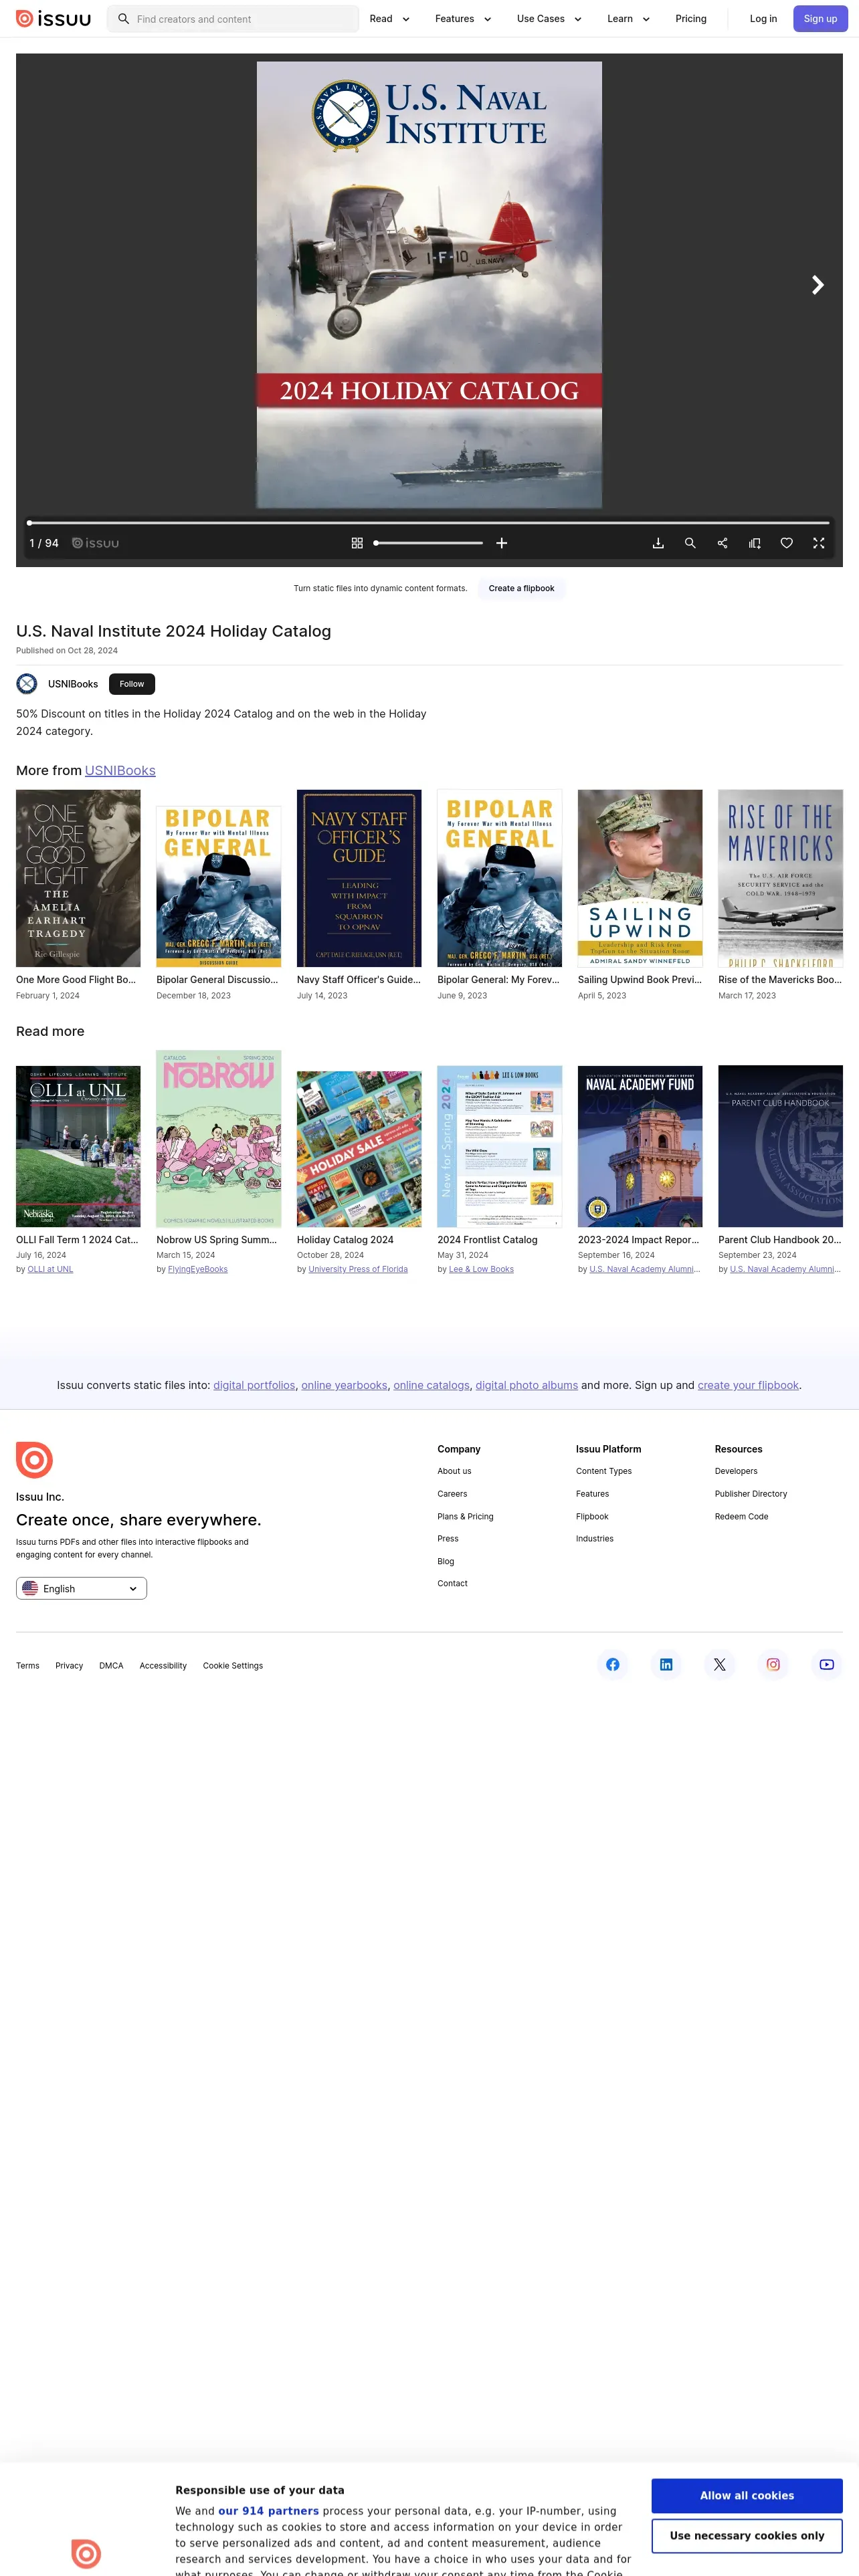This screenshot has width=859, height=2576.
Task: Open the digital portfolios link
Action: click(254, 1385)
